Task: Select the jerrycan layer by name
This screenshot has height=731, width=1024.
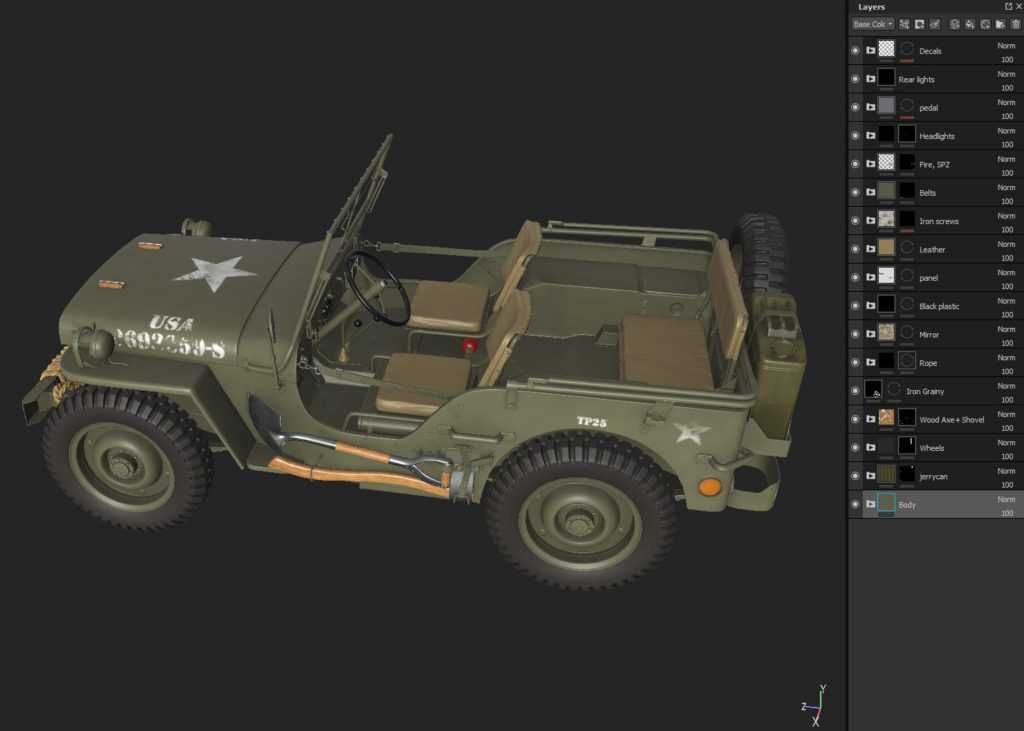Action: [933, 477]
